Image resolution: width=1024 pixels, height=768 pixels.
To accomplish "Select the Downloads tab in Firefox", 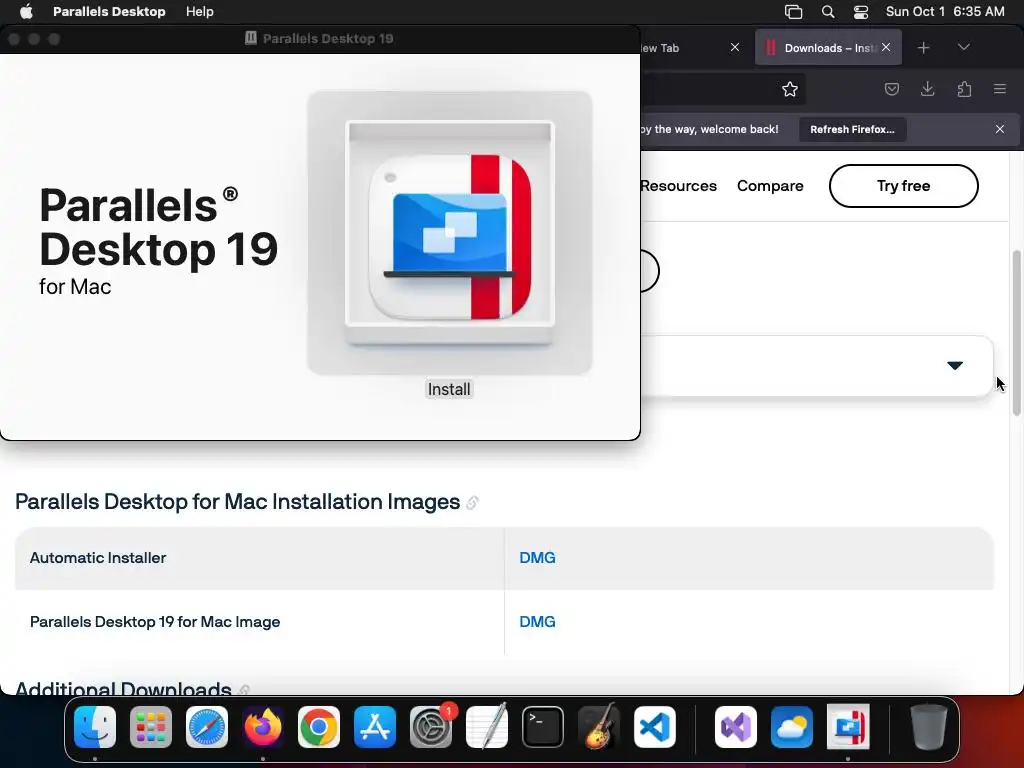I will [x=828, y=48].
